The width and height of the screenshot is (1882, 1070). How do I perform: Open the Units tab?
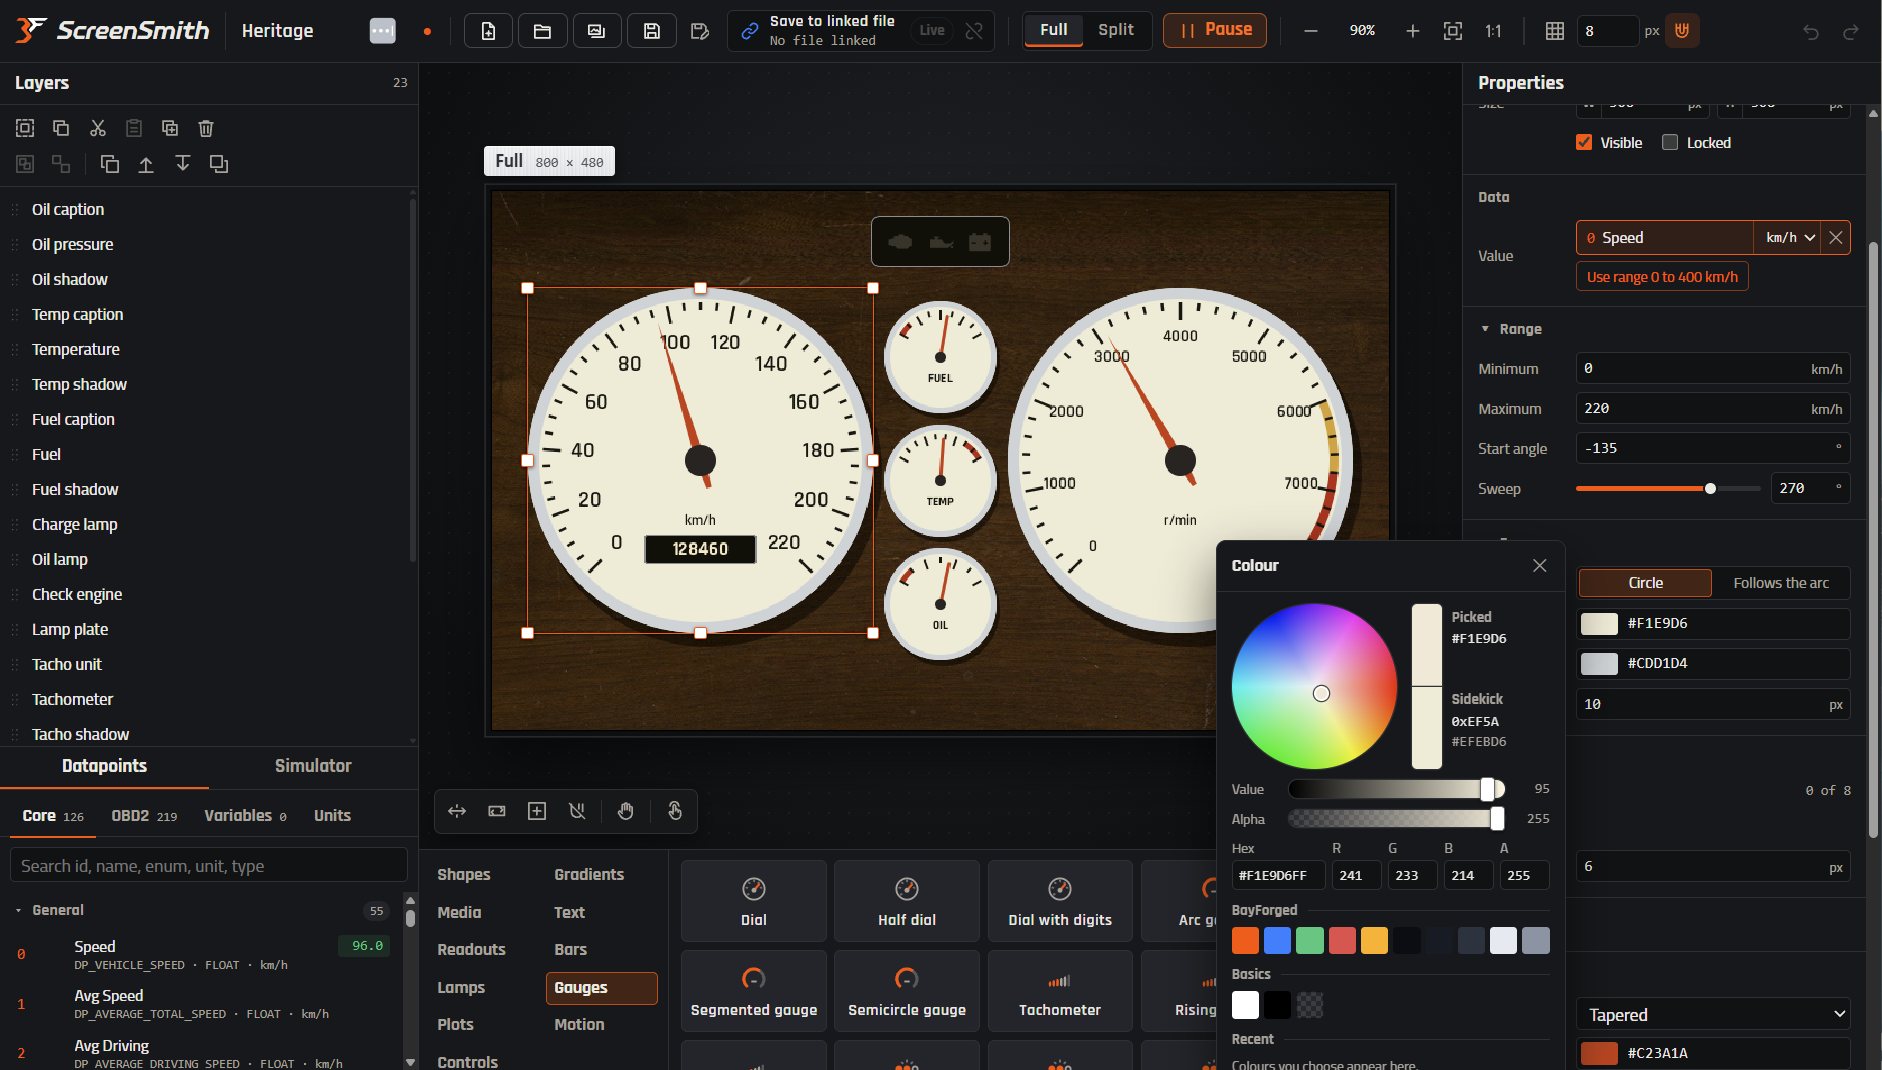coord(332,816)
